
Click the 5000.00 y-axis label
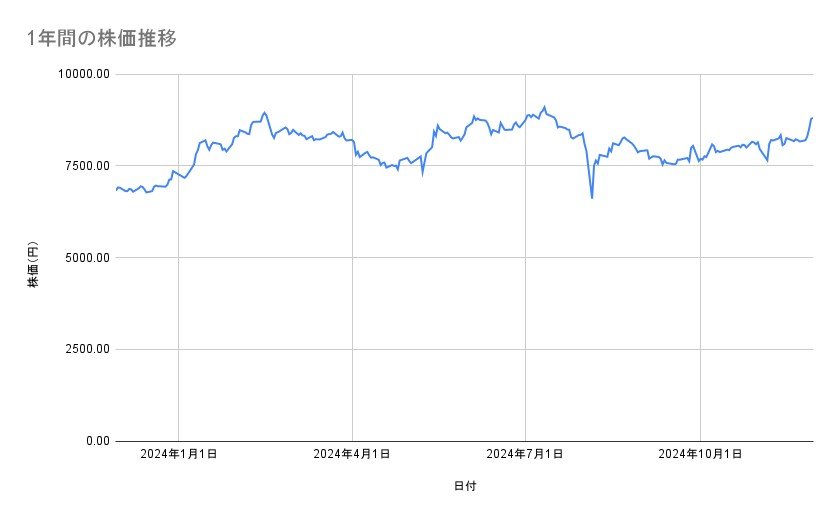pyautogui.click(x=84, y=258)
